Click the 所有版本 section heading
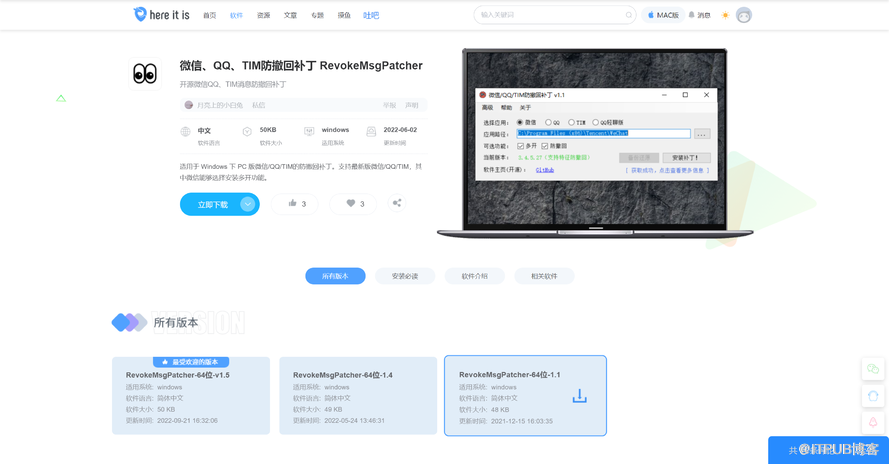Viewport: 889px width, 464px height. (x=176, y=323)
